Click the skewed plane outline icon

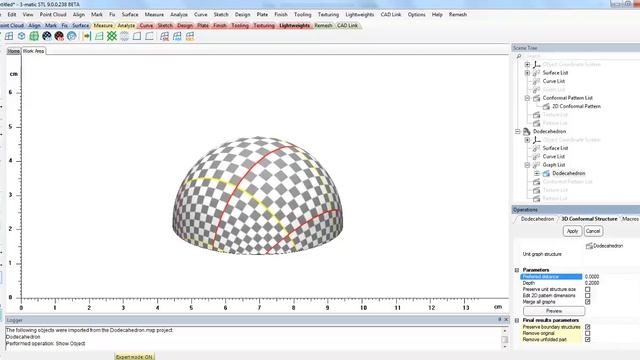(150, 36)
